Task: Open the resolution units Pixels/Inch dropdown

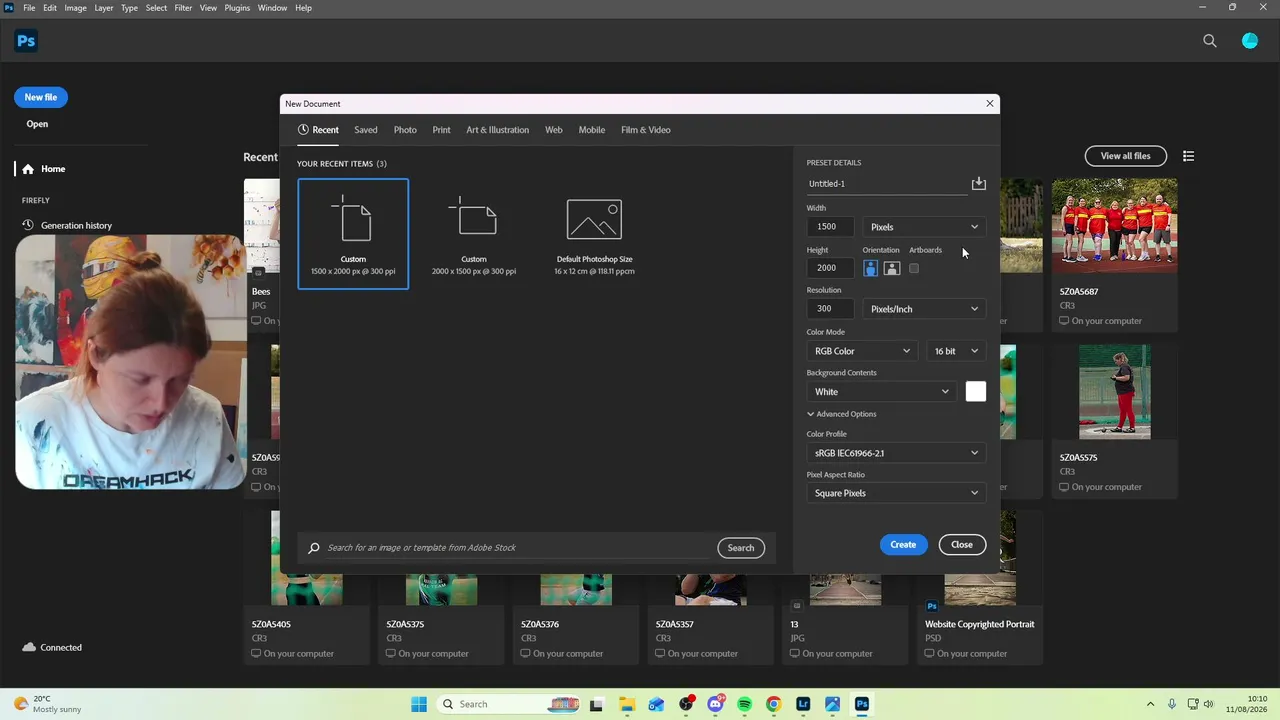Action: tap(924, 309)
